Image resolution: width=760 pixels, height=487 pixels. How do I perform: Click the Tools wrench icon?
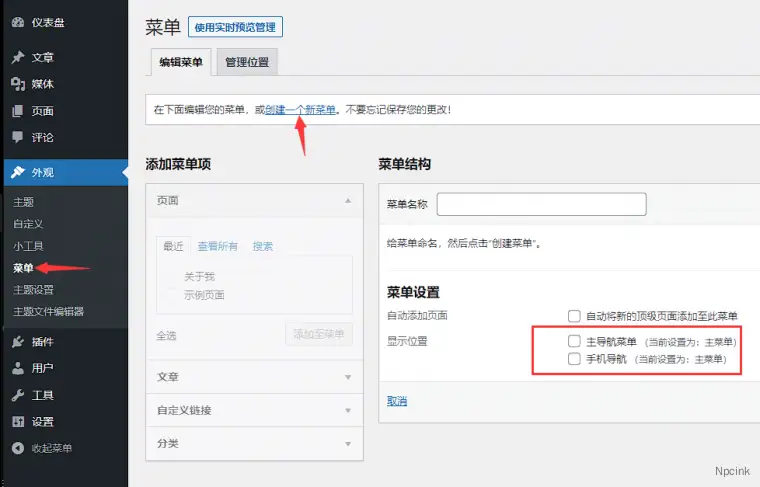[x=18, y=395]
